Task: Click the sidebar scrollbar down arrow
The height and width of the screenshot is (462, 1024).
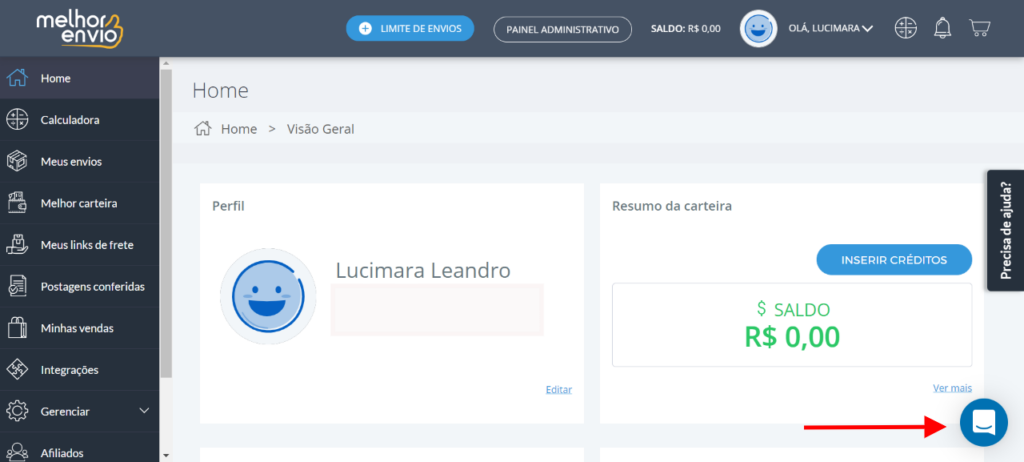Action: (166, 455)
